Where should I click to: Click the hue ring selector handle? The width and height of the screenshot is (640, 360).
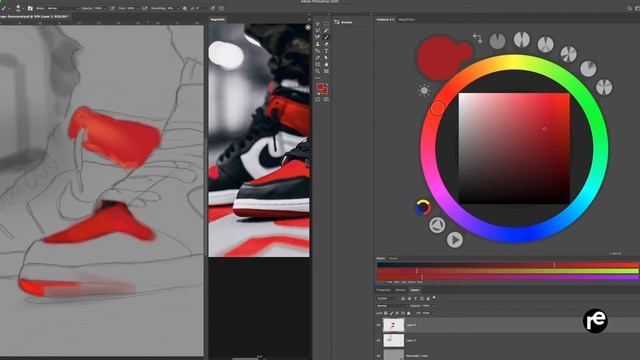coord(437,108)
